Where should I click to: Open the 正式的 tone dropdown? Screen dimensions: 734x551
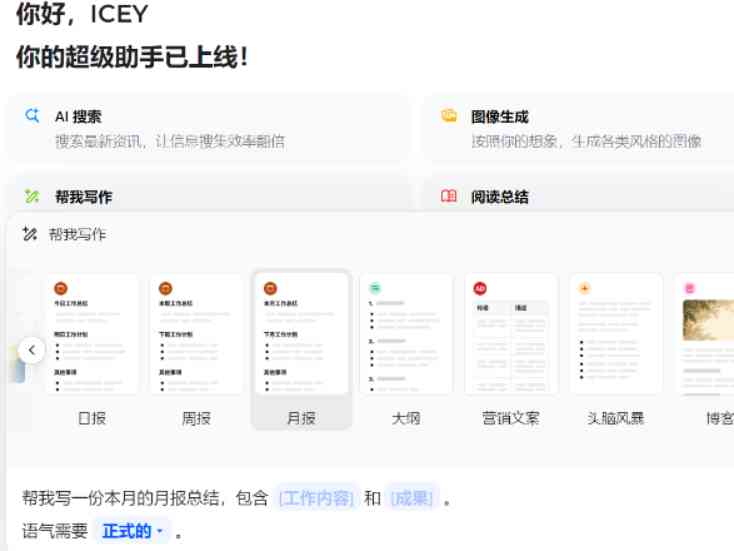[x=133, y=531]
